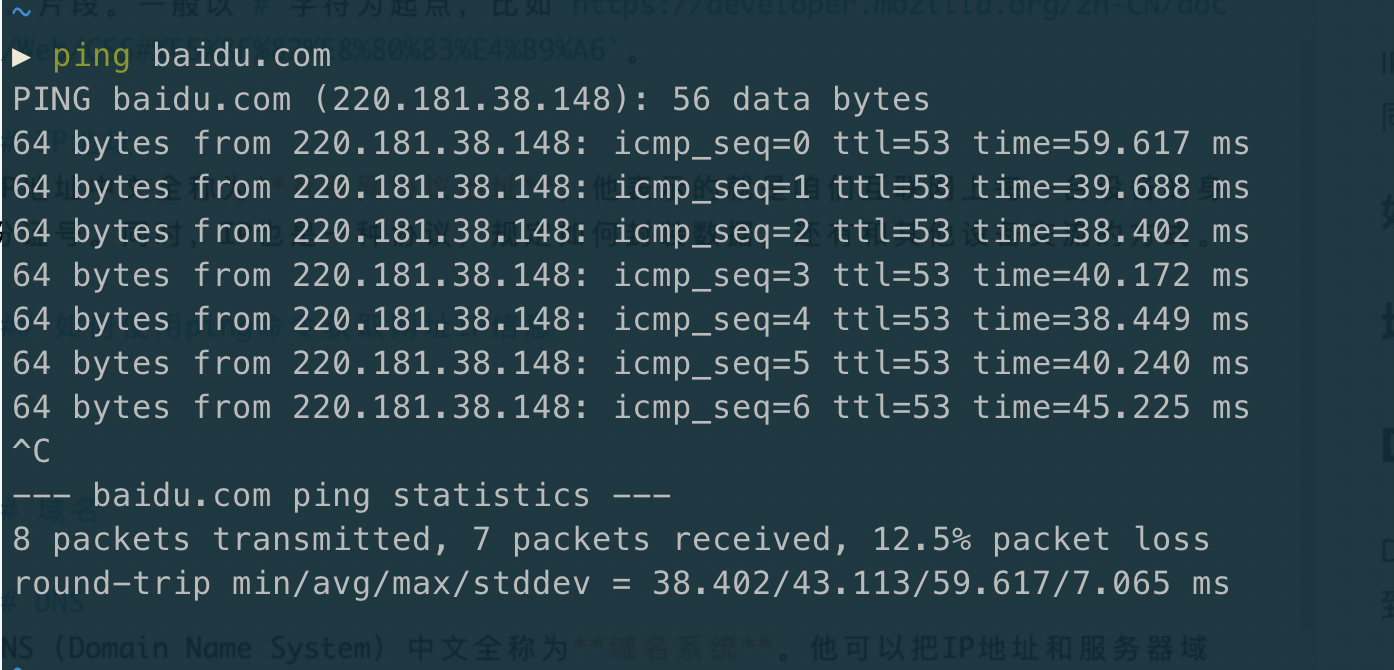Click the 'baidu.com ping statistics' header

341,495
